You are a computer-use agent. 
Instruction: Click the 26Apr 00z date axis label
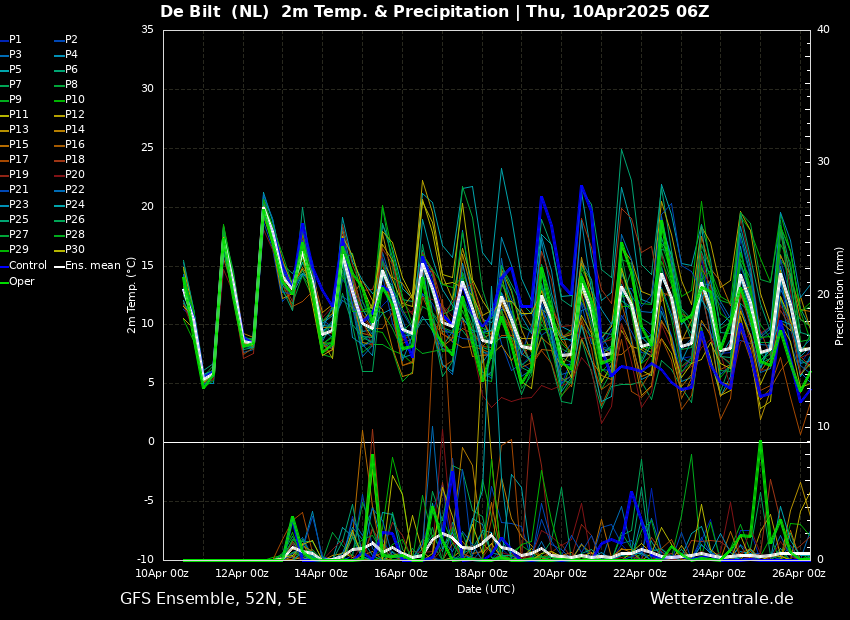click(x=799, y=573)
